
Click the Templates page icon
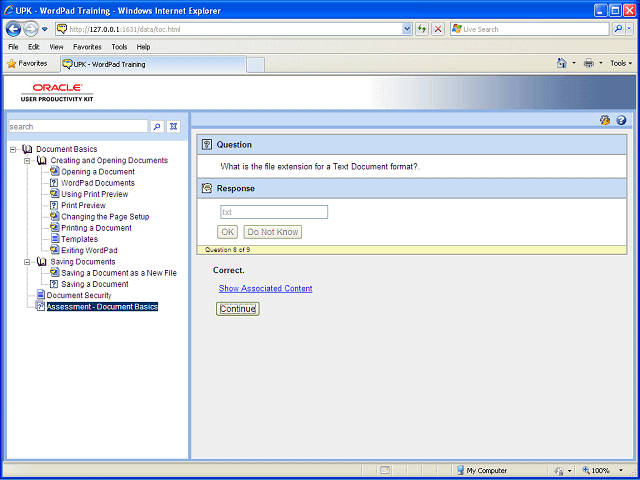click(55, 239)
